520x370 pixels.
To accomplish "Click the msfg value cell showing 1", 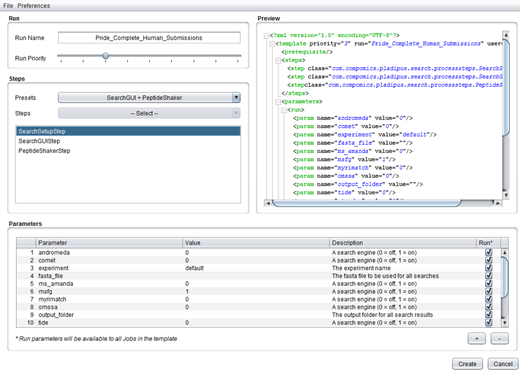I will [256, 291].
